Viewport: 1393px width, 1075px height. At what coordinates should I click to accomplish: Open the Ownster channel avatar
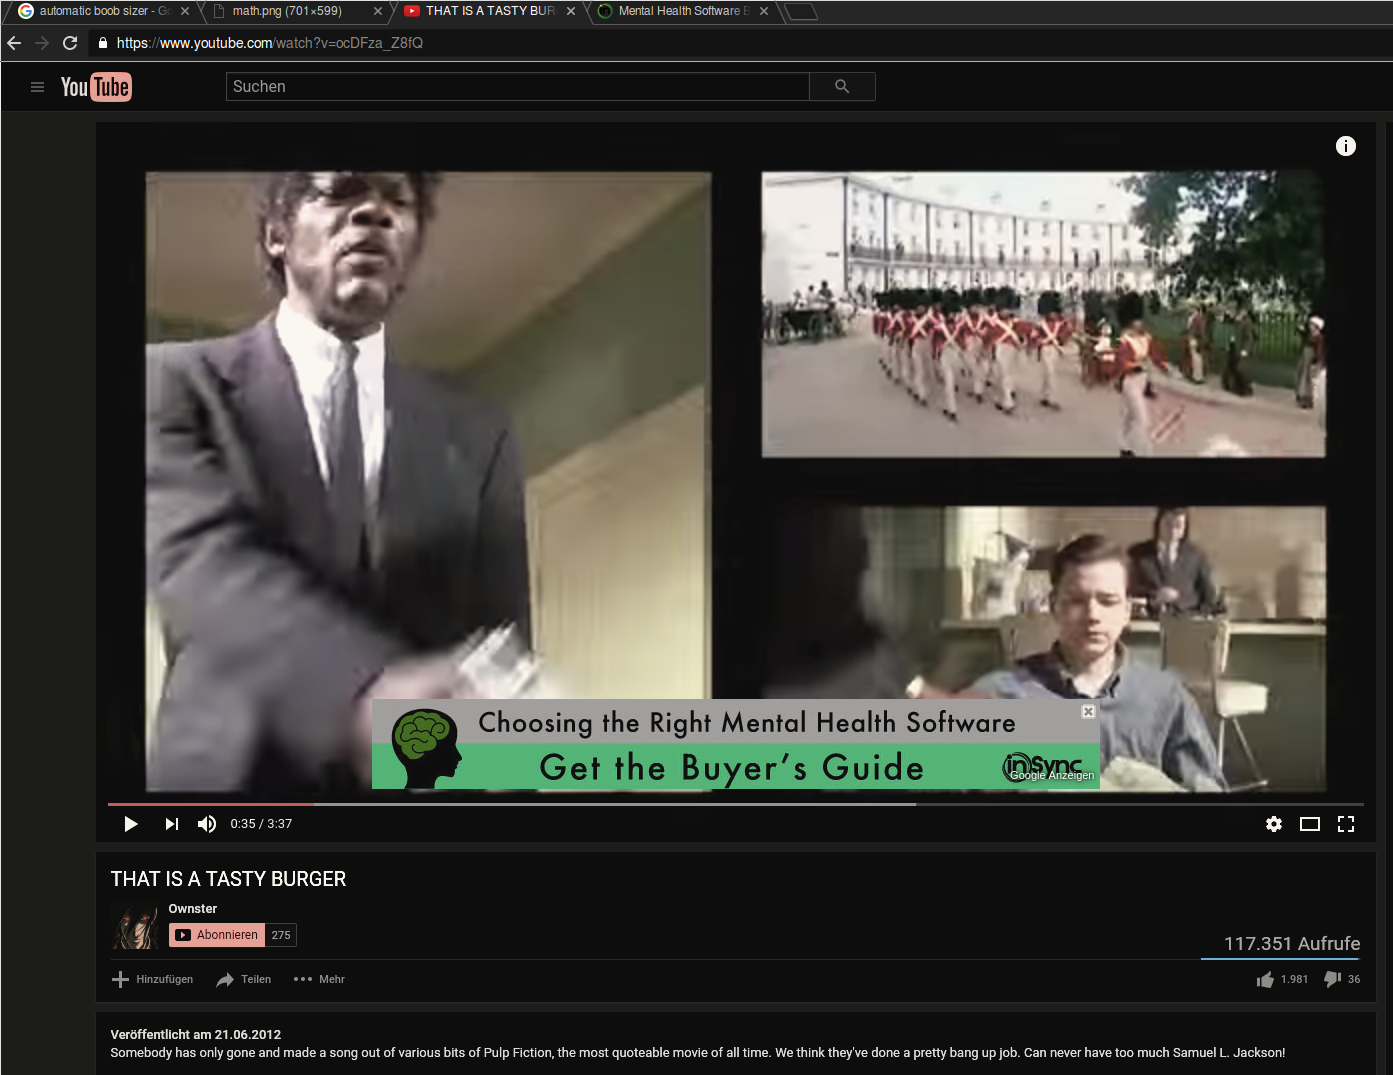click(135, 926)
